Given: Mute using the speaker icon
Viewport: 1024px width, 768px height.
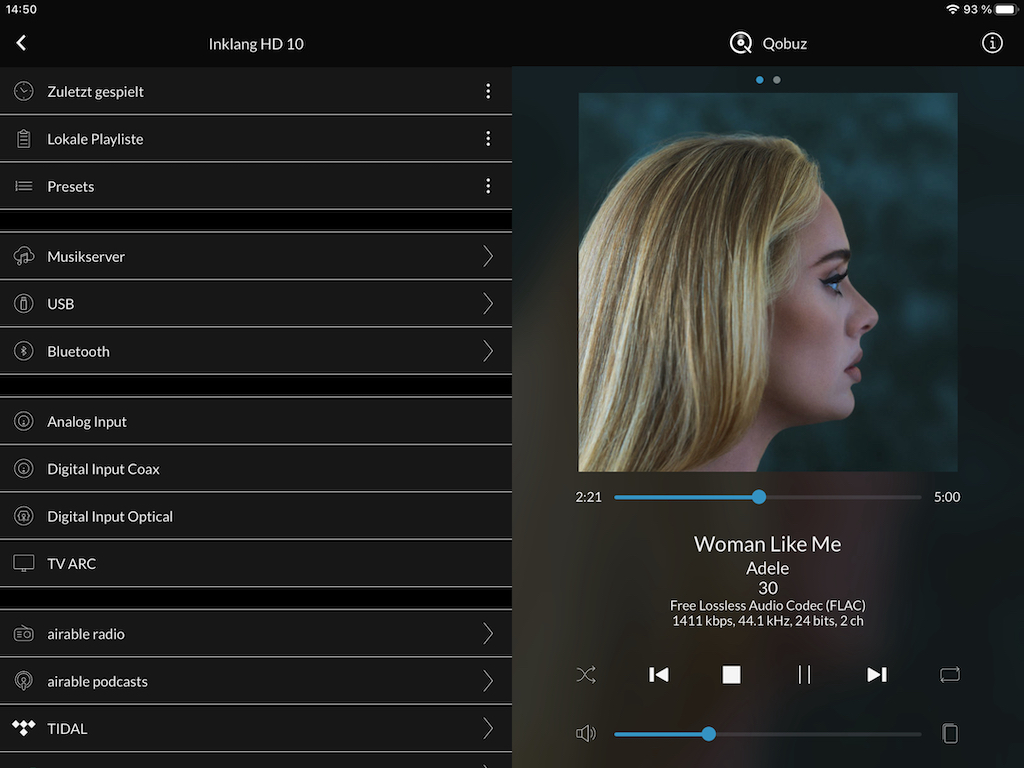Looking at the screenshot, I should point(586,733).
